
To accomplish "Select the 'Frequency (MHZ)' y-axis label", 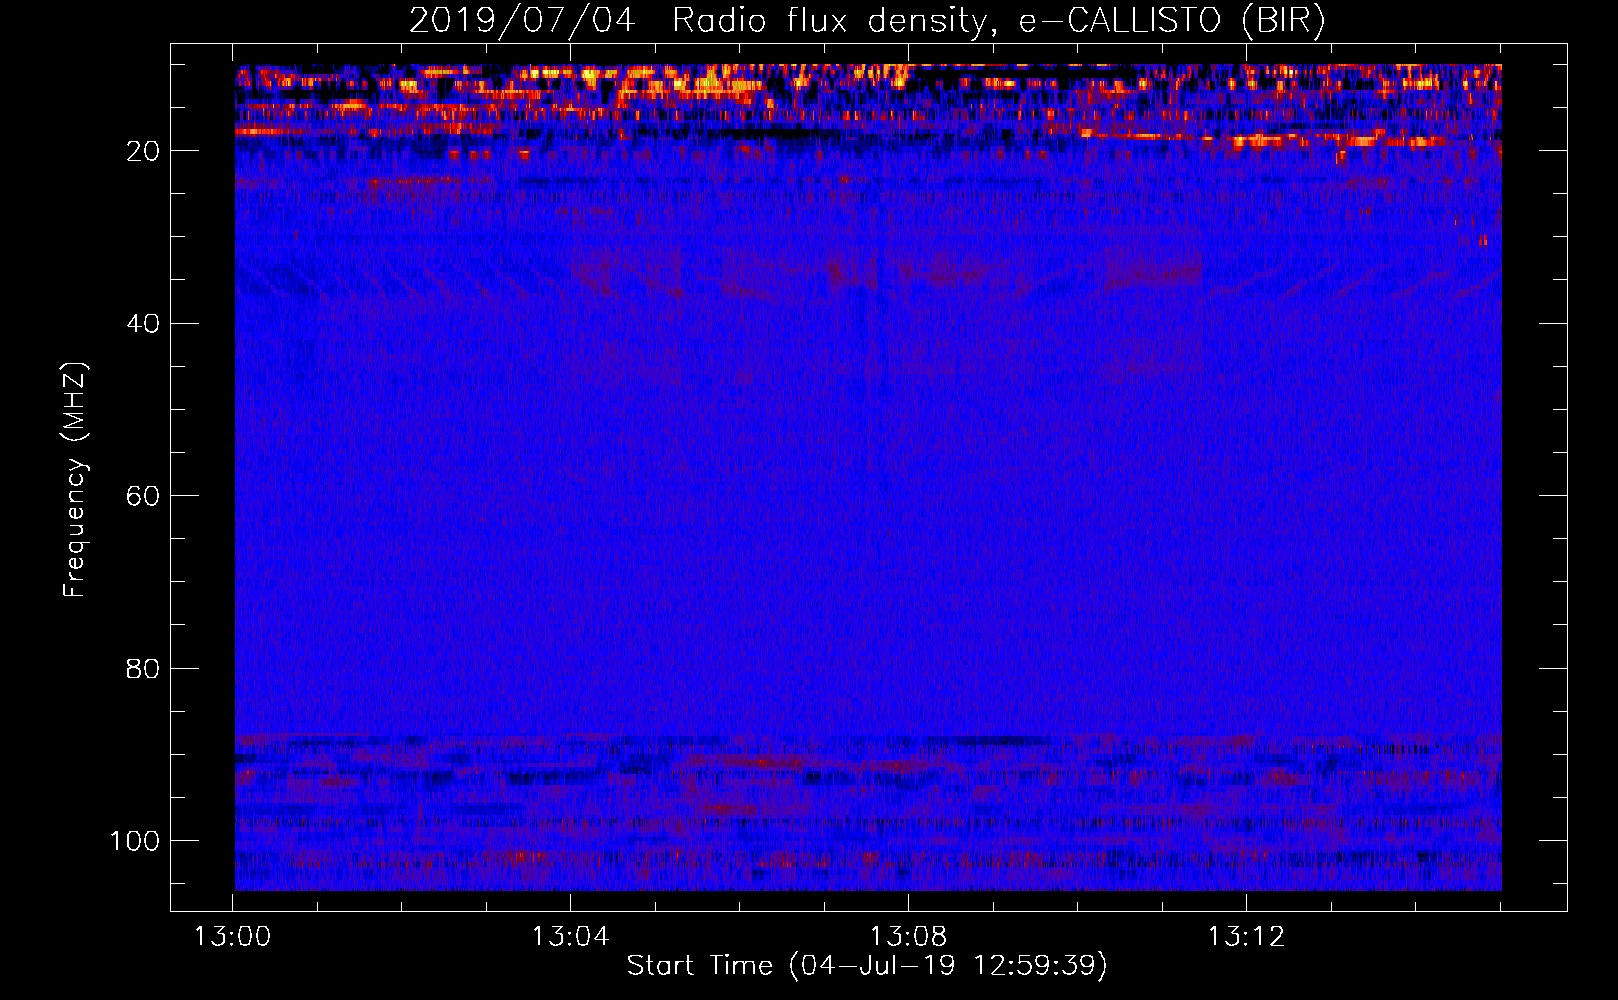I will point(76,480).
